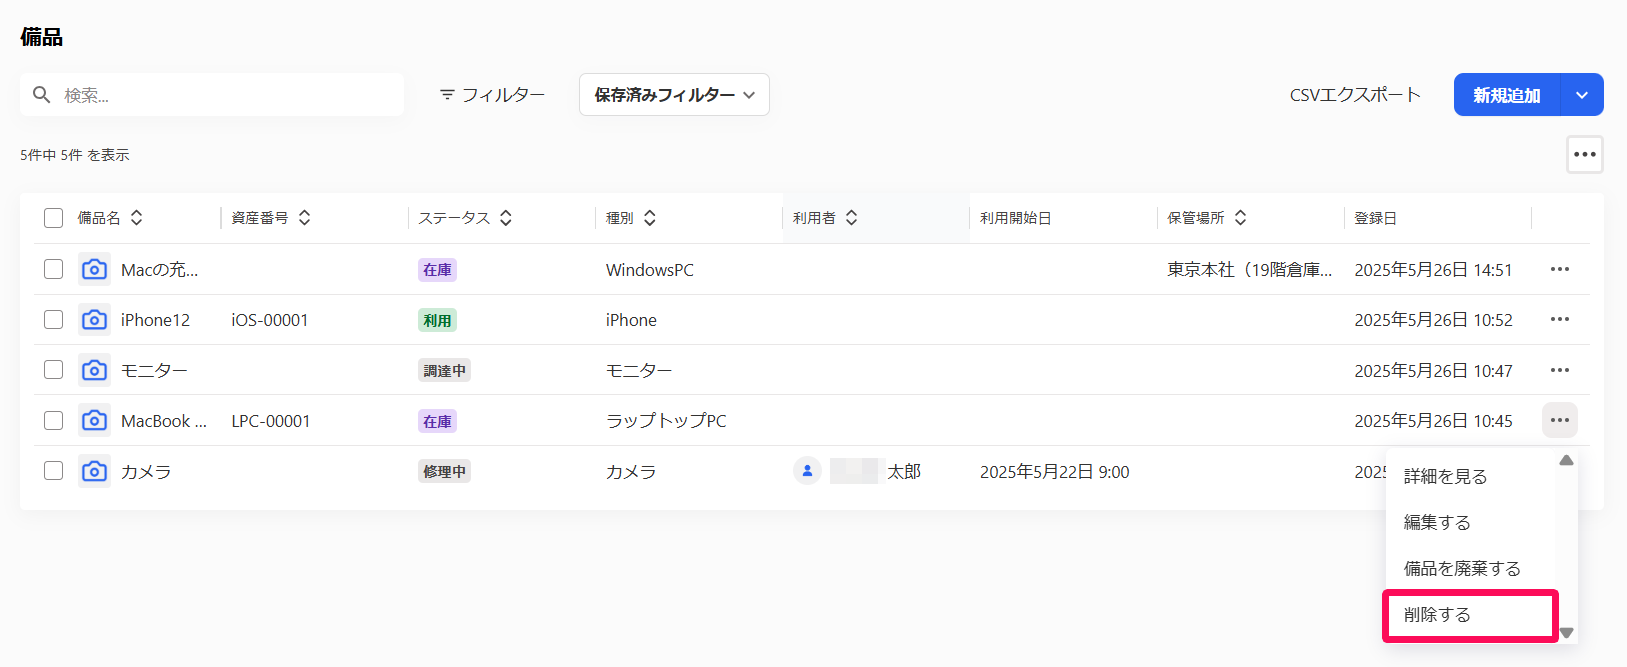Sort by ステータス column
The height and width of the screenshot is (667, 1627).
tap(506, 218)
